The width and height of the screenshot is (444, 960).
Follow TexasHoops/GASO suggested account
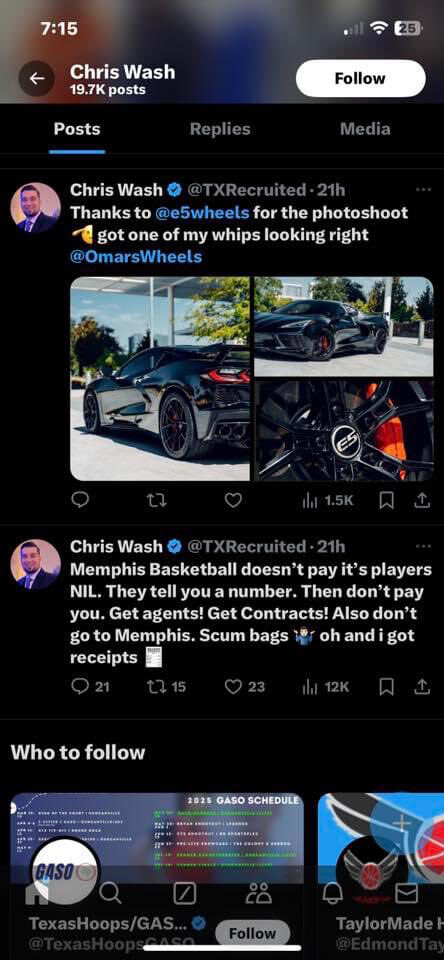pyautogui.click(x=252, y=934)
